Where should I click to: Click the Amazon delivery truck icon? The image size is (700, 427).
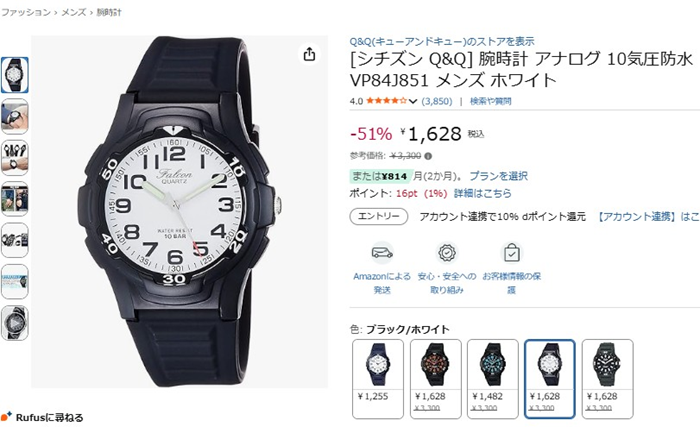pyautogui.click(x=382, y=253)
